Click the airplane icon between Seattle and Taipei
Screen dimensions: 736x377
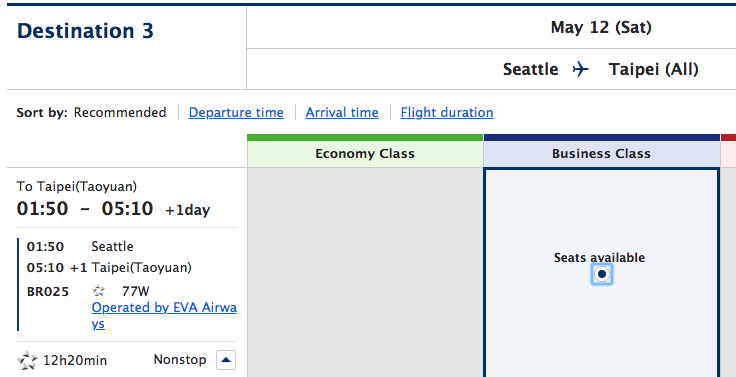click(x=581, y=69)
